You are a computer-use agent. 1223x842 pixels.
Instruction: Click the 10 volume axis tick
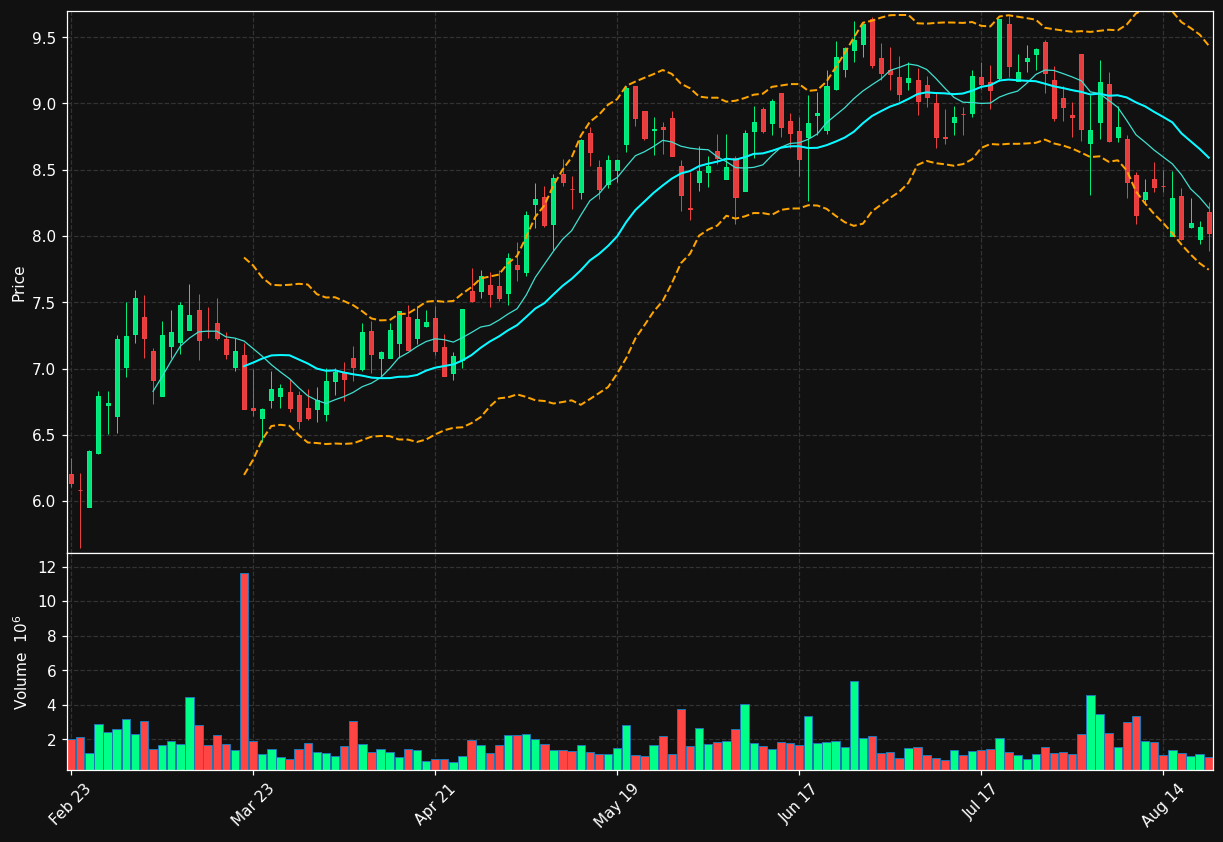tap(48, 602)
